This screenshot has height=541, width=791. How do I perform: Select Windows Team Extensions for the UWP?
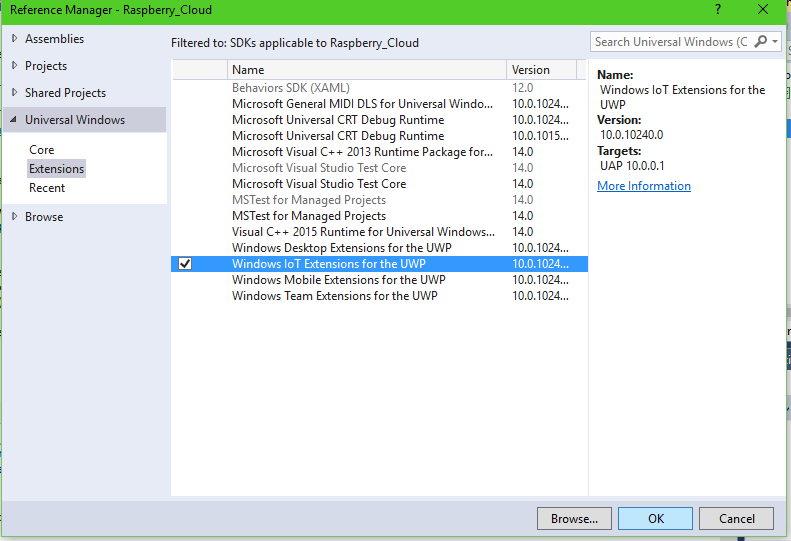(x=379, y=296)
